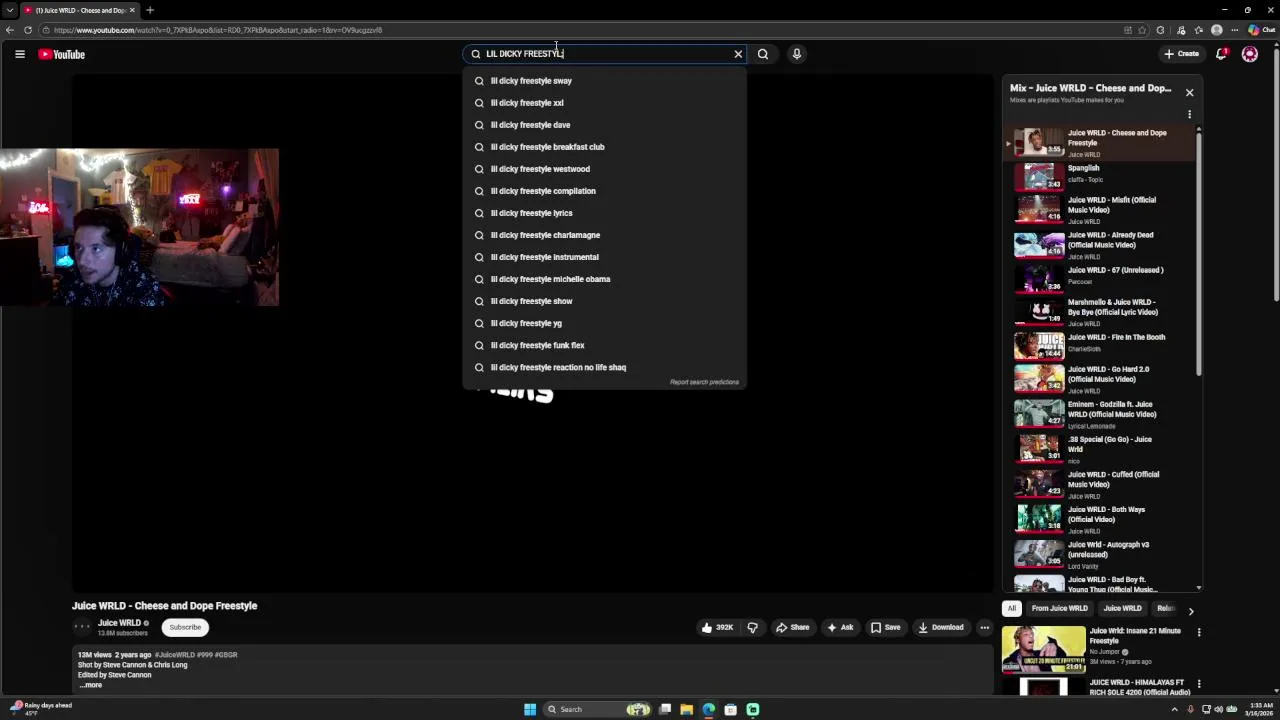Screen dimensions: 1280x720
Task: Open the Windows Start menu
Action: (530, 709)
